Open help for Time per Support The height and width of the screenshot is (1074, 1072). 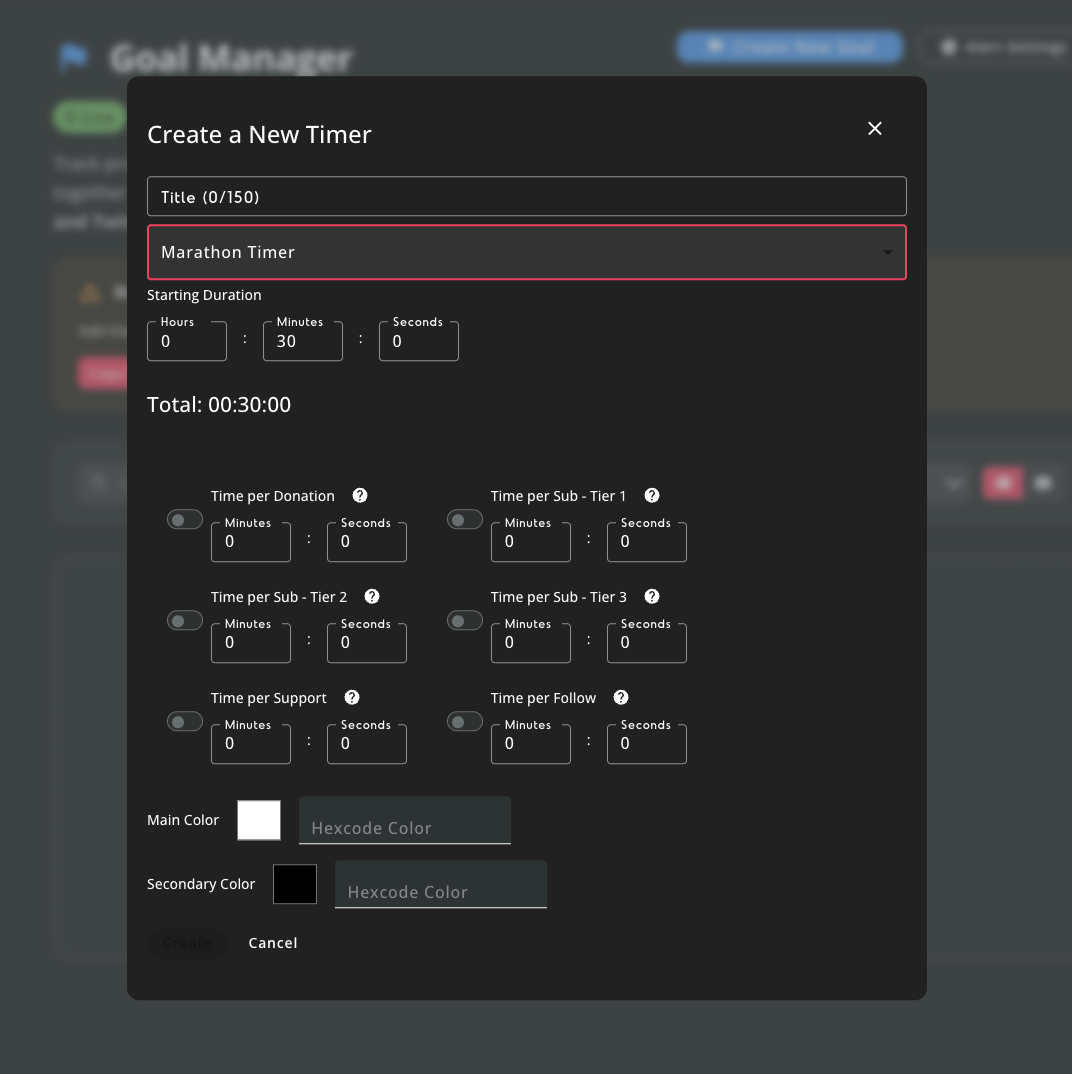[x=352, y=697]
